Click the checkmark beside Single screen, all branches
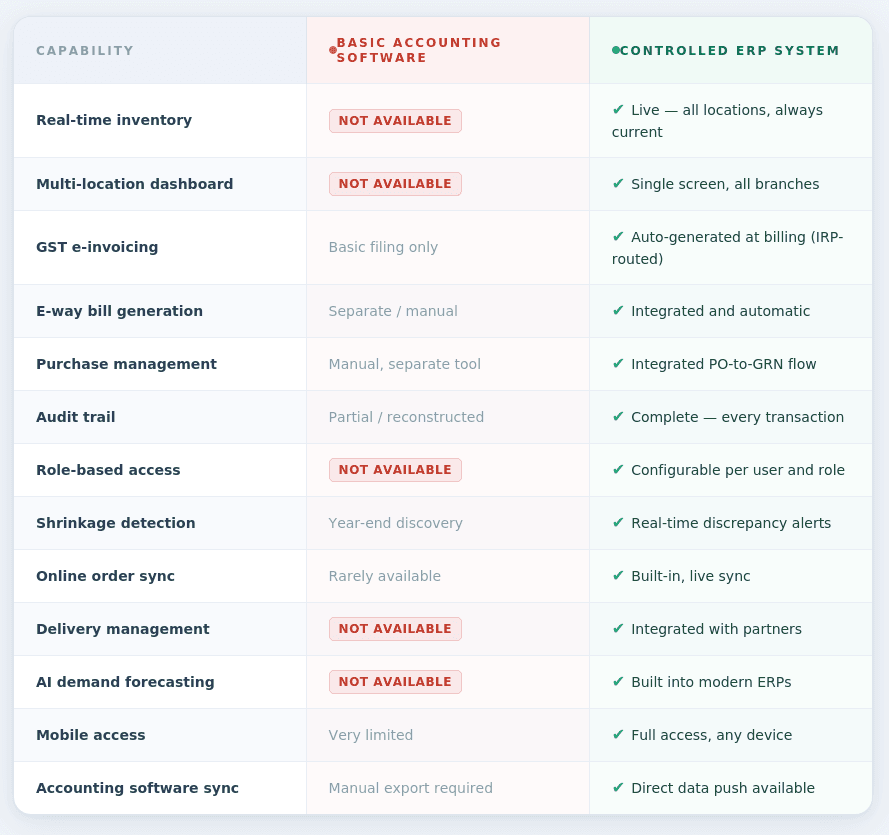Image resolution: width=889 pixels, height=835 pixels. click(618, 184)
